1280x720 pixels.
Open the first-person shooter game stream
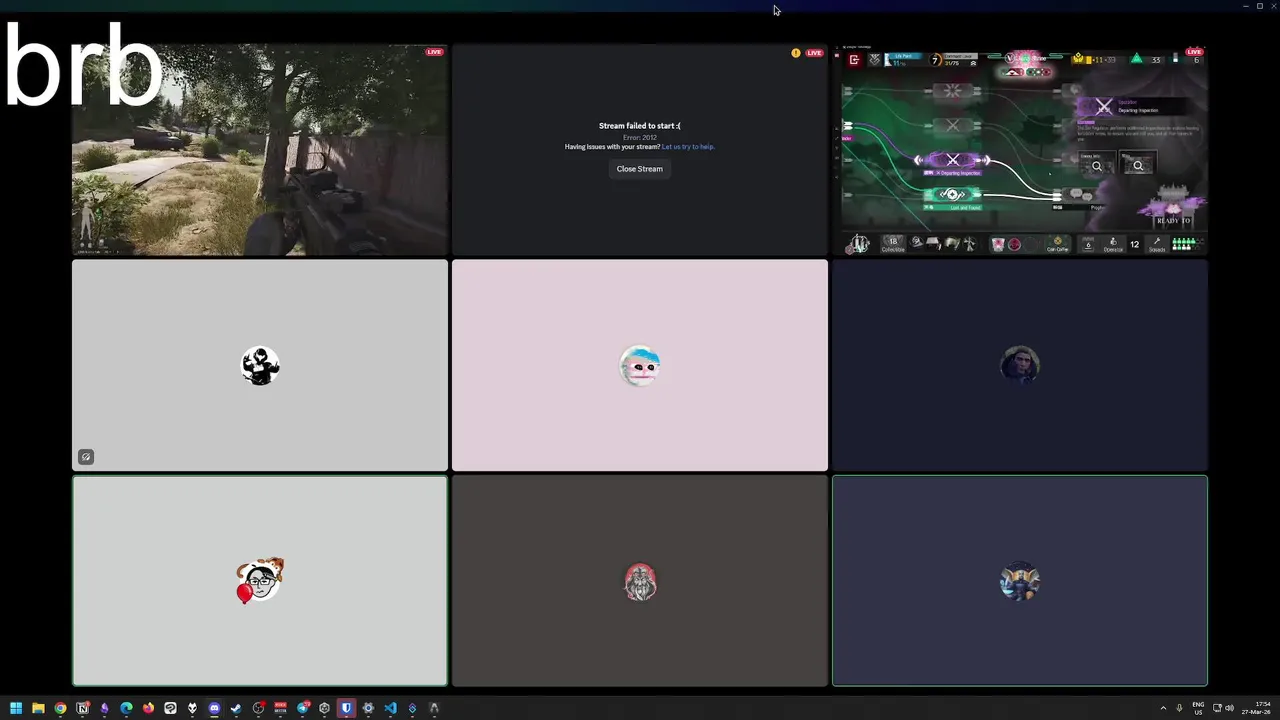coord(260,150)
